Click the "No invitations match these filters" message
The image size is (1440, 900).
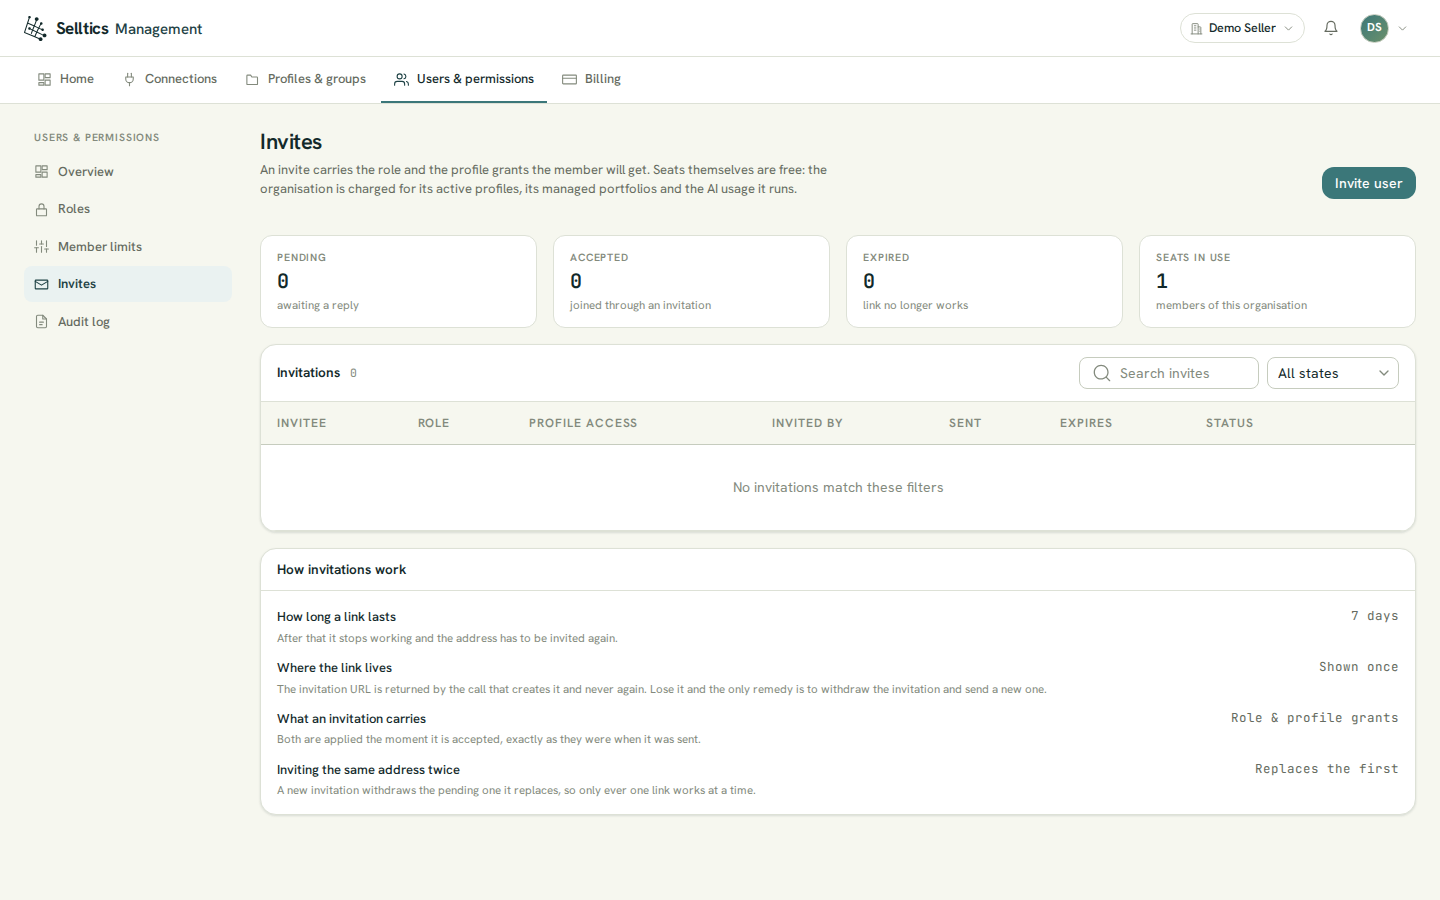[838, 488]
